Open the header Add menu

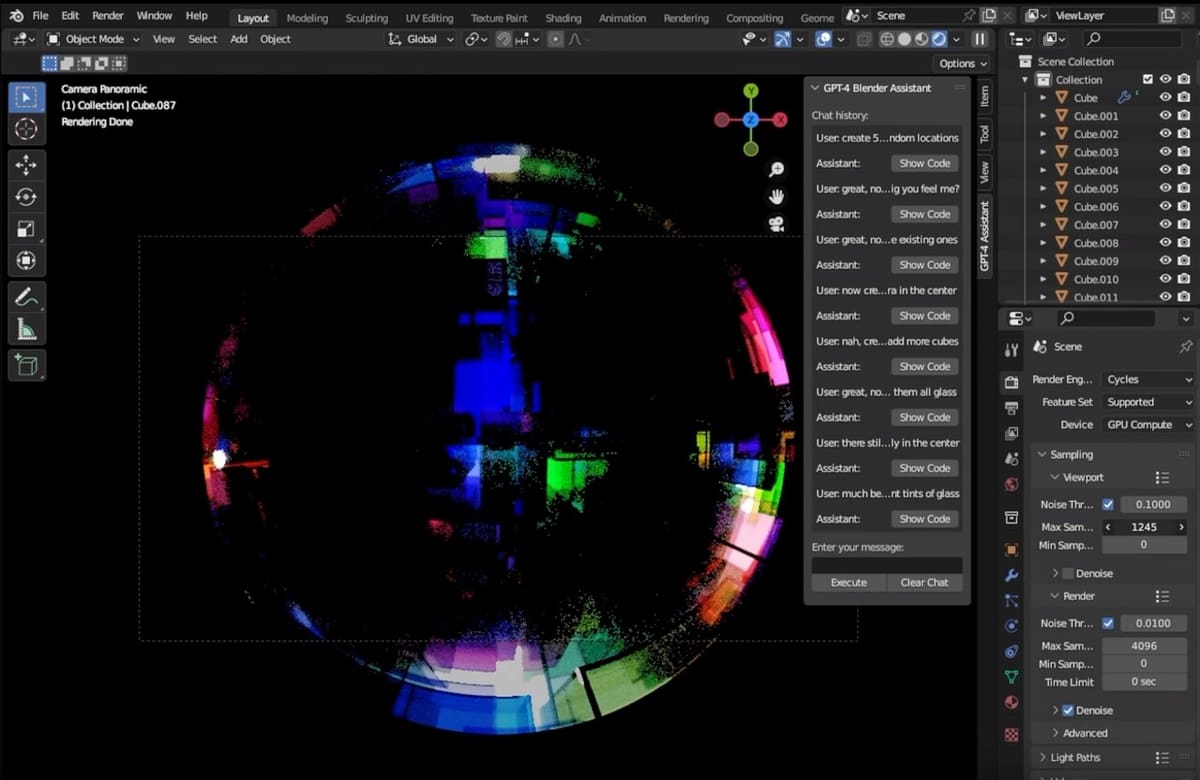click(239, 39)
